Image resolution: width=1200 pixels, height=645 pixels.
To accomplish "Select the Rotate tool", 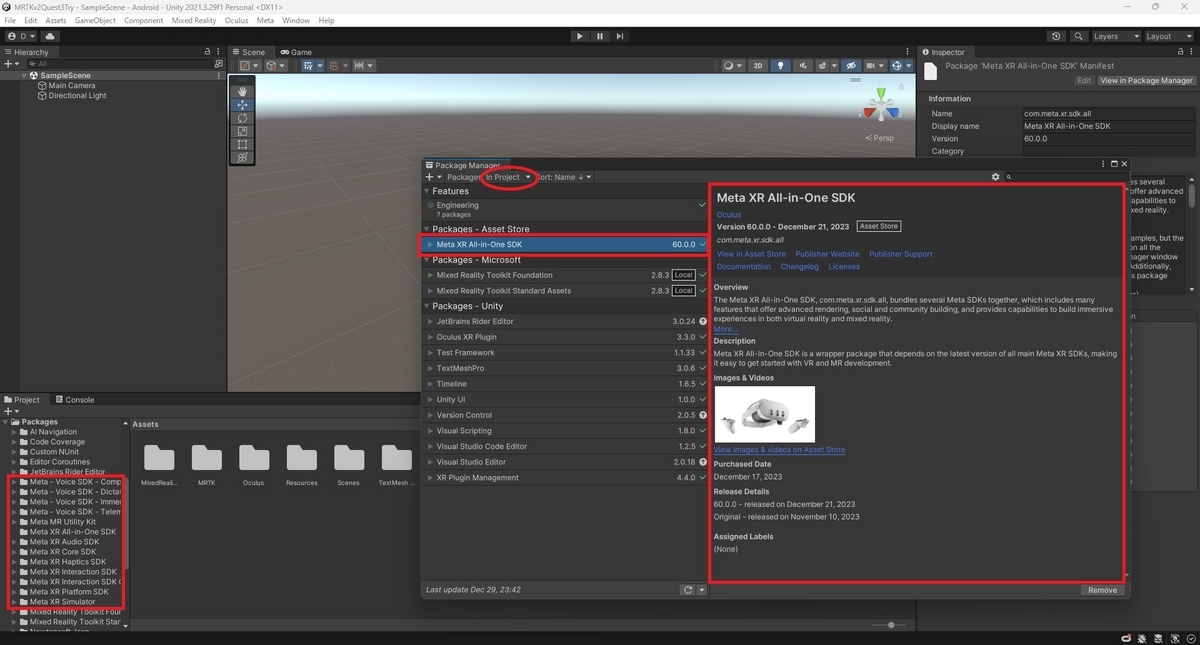I will tap(242, 118).
